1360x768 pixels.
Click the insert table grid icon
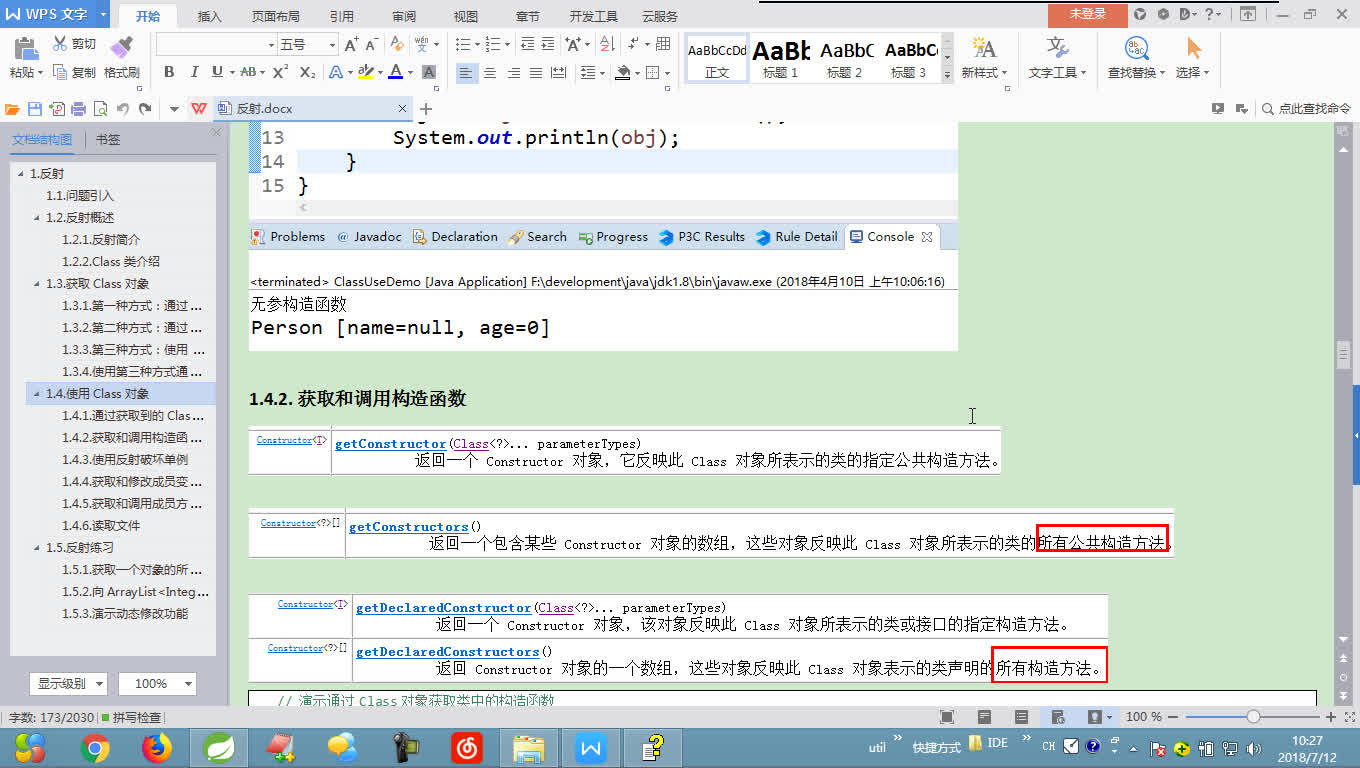click(662, 45)
